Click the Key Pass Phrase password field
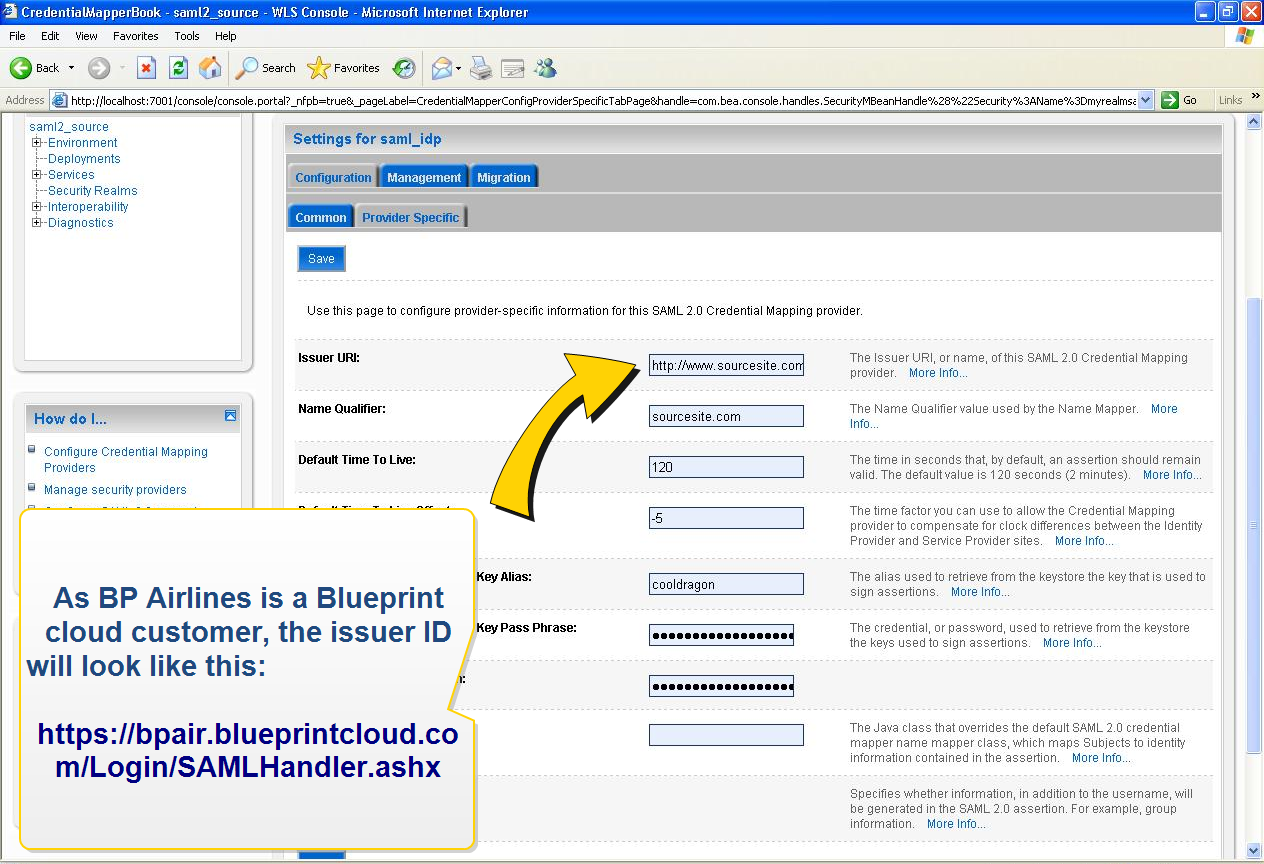The width and height of the screenshot is (1264, 864). point(721,635)
